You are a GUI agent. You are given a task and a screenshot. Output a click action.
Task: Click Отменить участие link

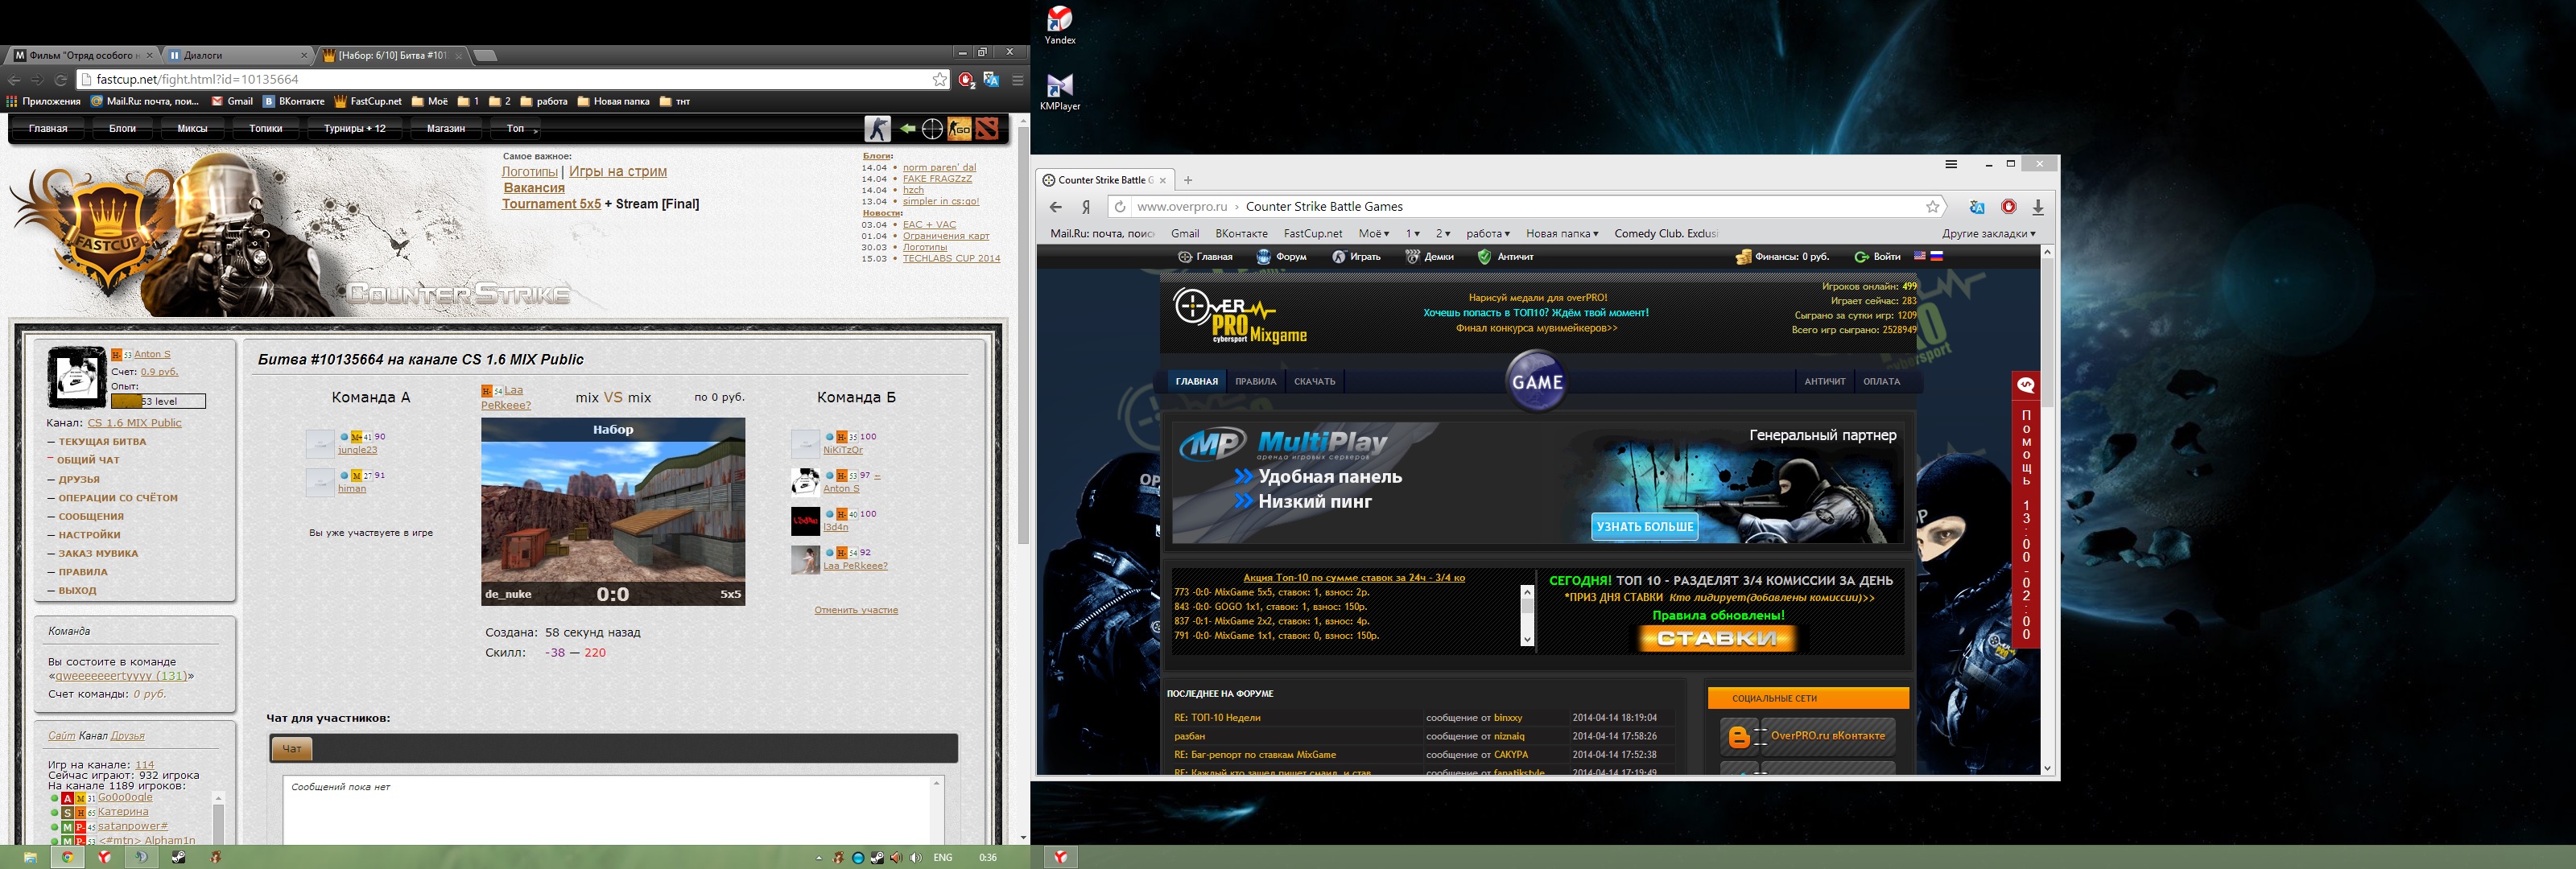[x=856, y=610]
